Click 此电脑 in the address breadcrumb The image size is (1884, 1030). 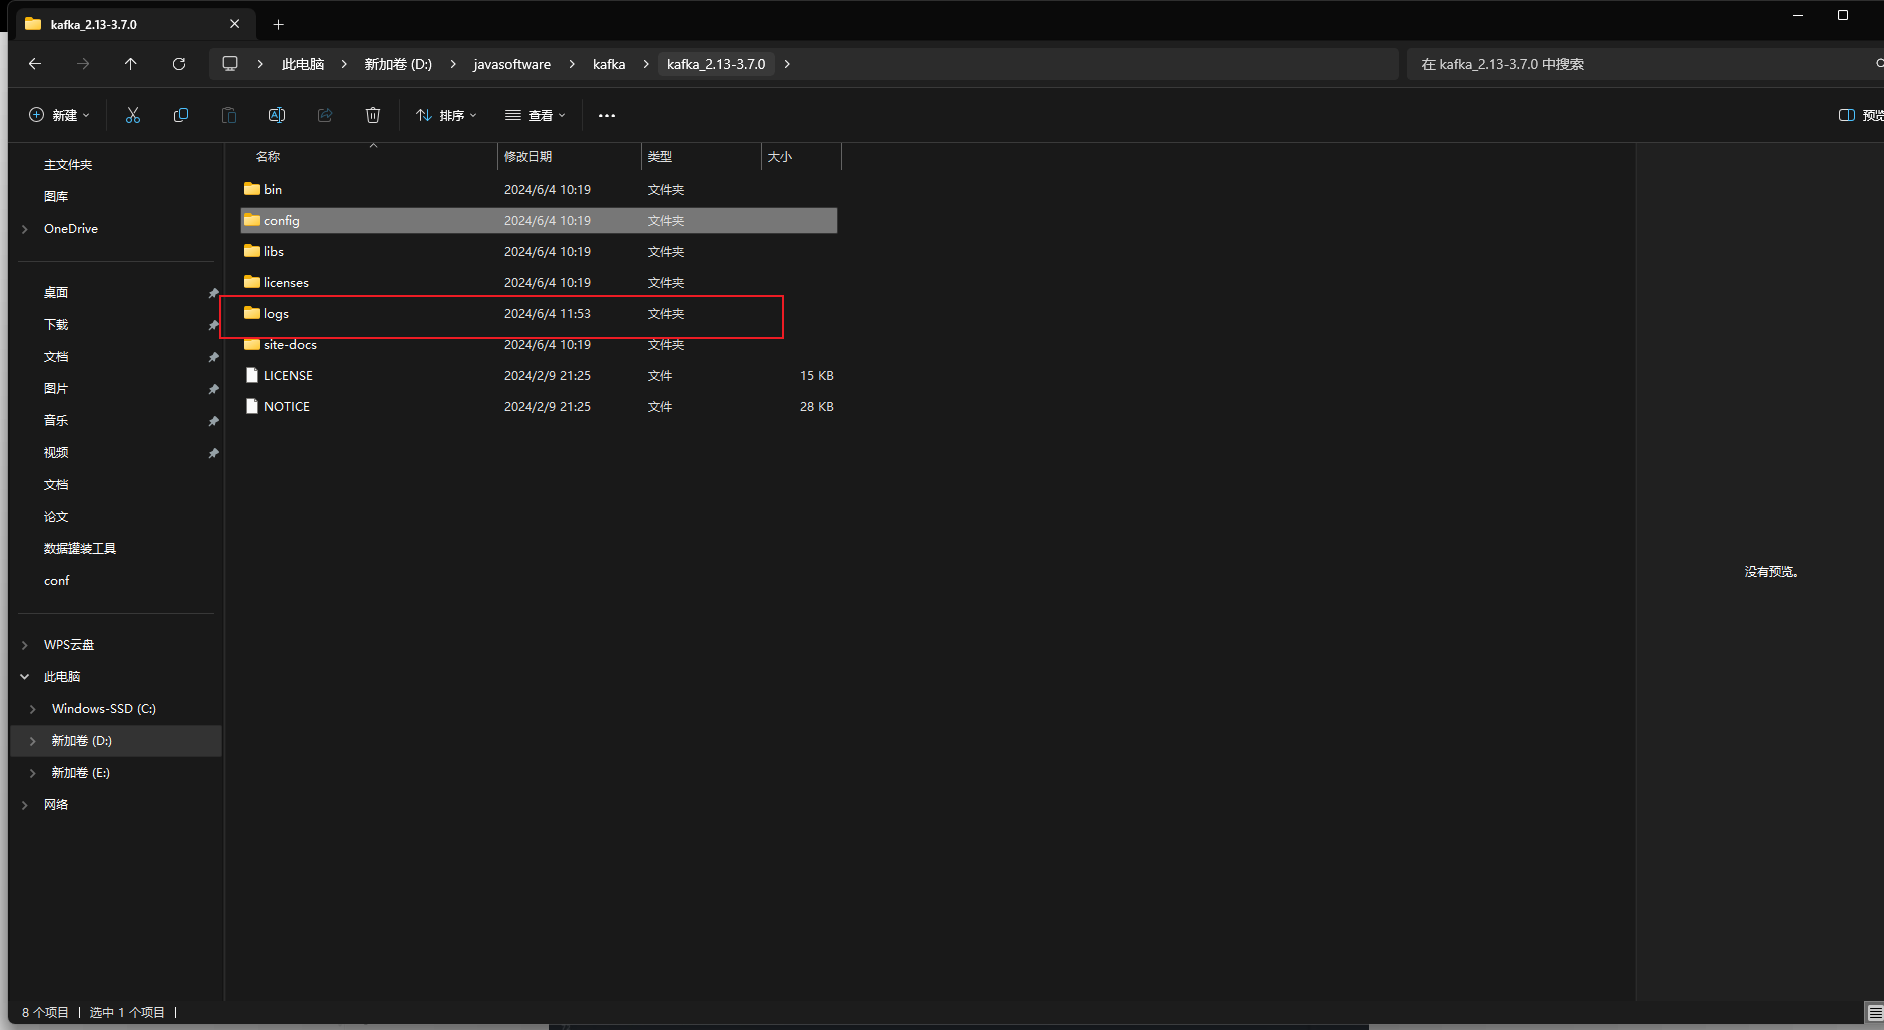point(303,64)
